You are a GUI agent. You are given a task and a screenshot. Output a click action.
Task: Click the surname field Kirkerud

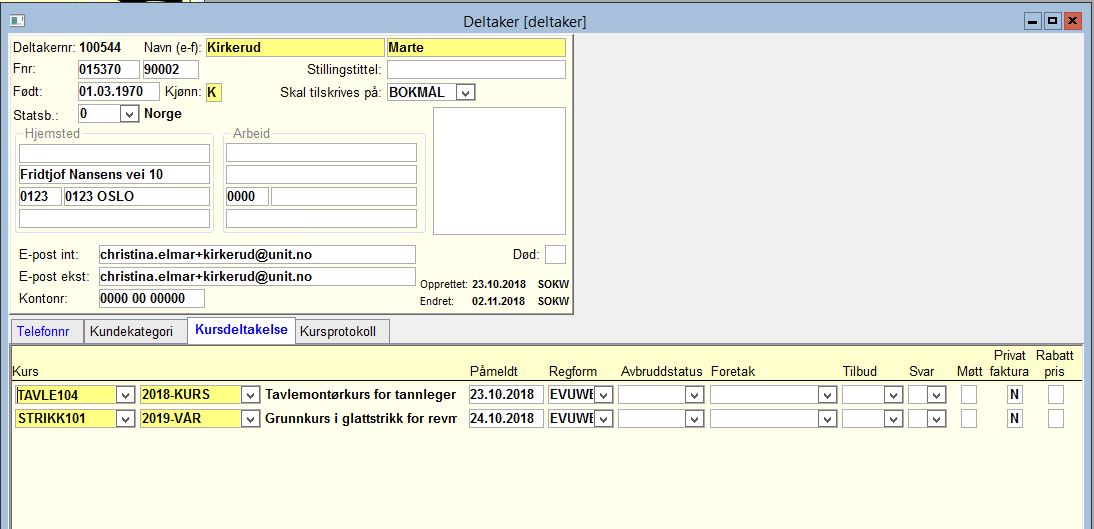pyautogui.click(x=294, y=47)
